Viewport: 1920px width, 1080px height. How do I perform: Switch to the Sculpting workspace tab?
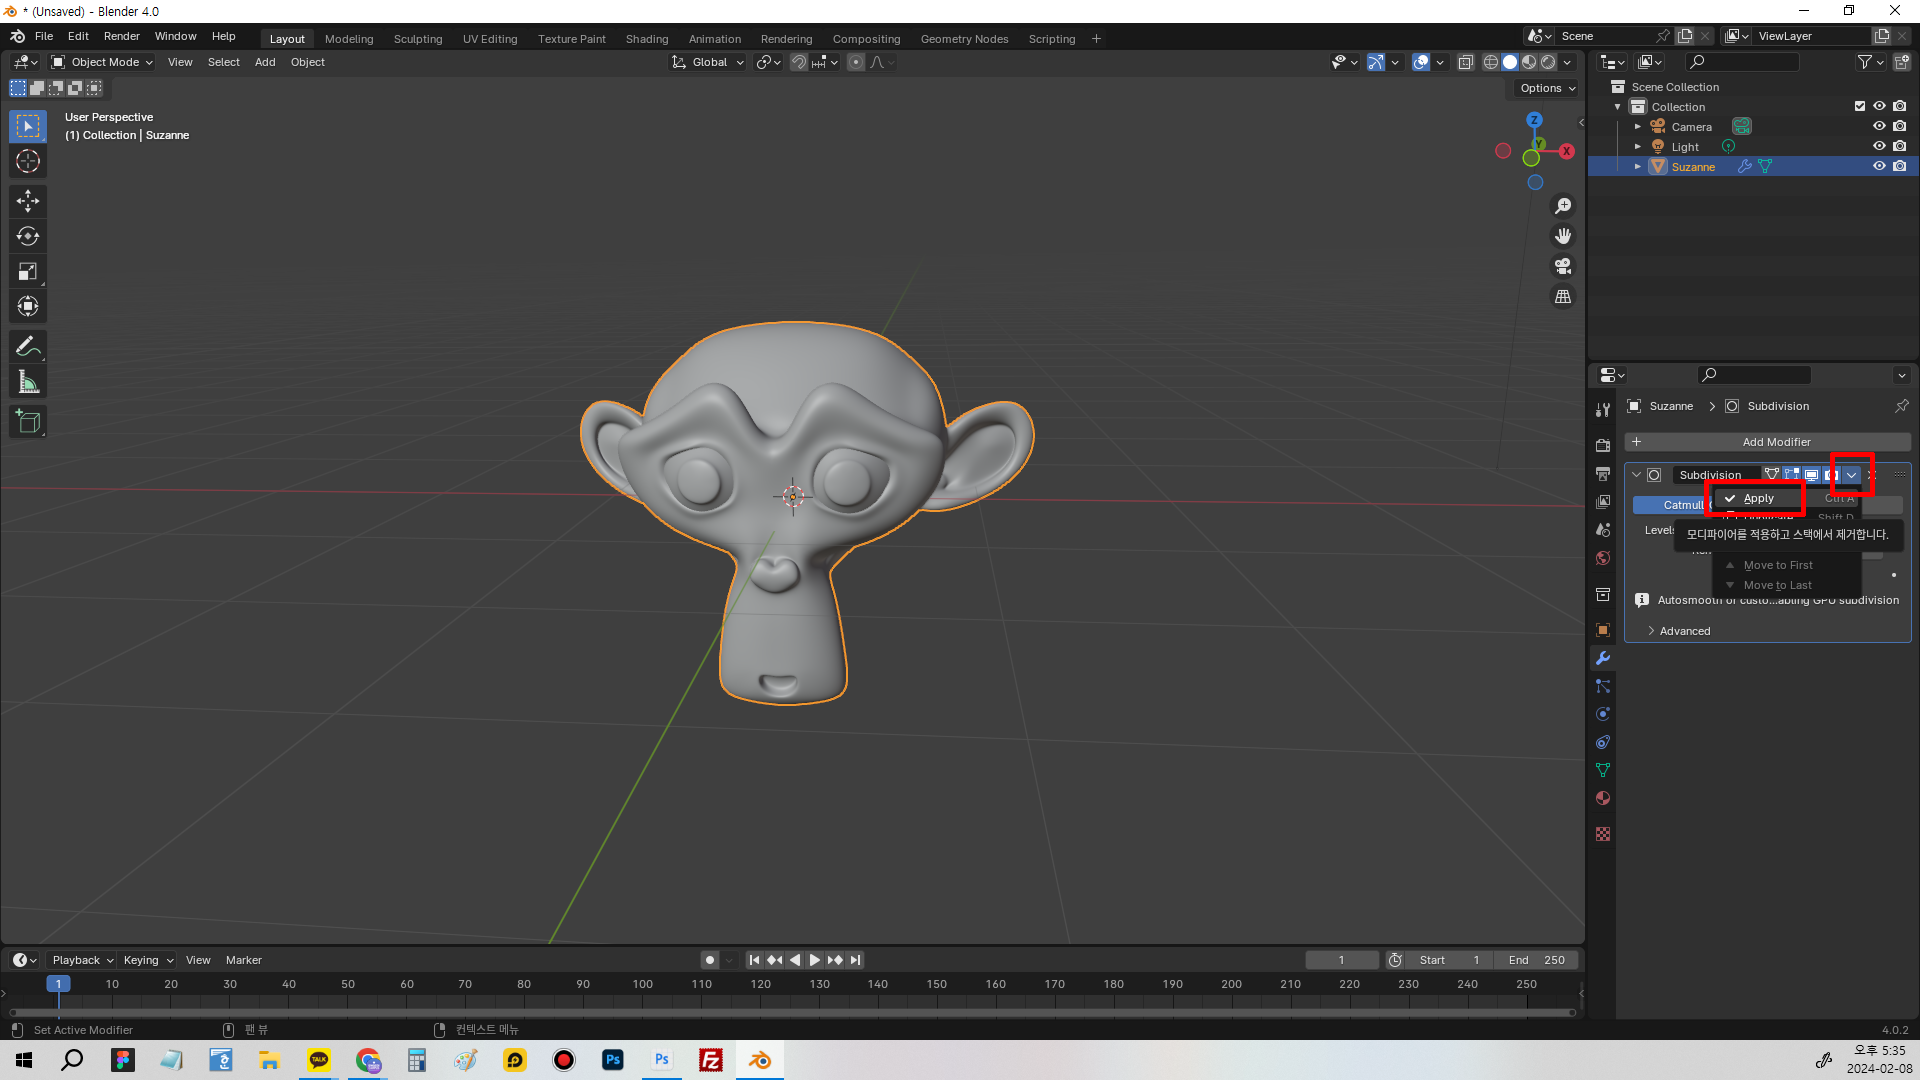[418, 39]
